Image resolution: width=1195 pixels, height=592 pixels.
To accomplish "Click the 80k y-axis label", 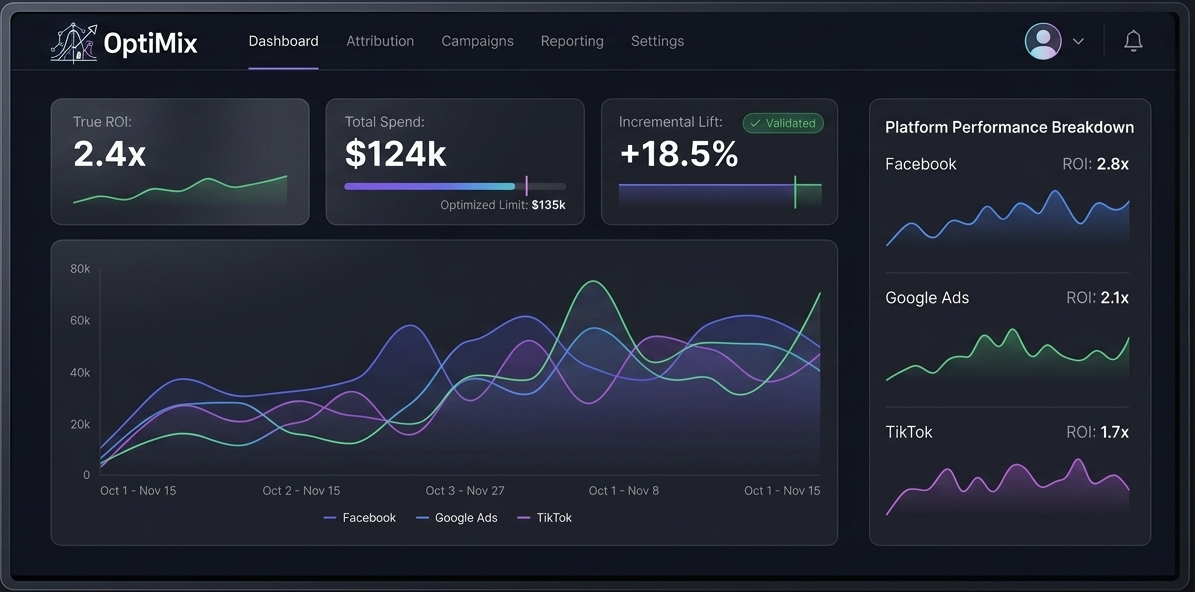I will [80, 268].
